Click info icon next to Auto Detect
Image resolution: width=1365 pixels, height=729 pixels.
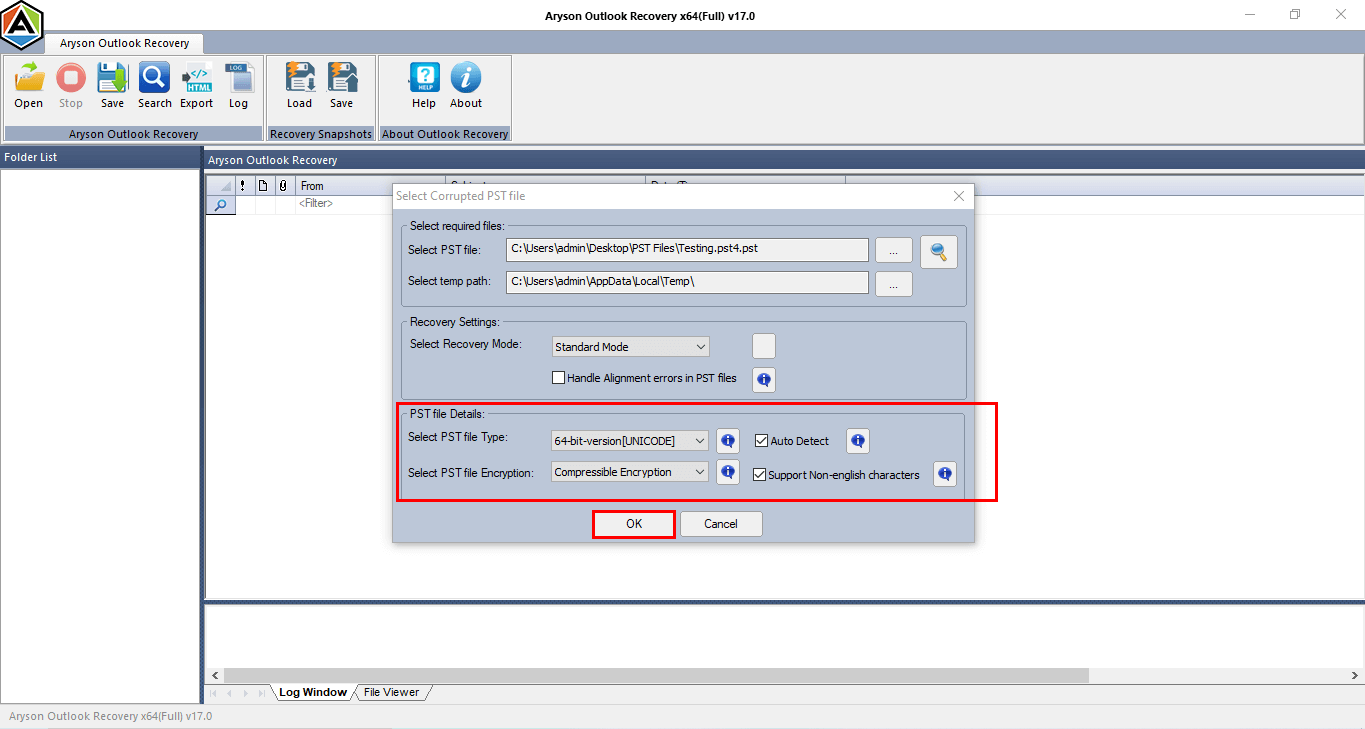point(858,440)
